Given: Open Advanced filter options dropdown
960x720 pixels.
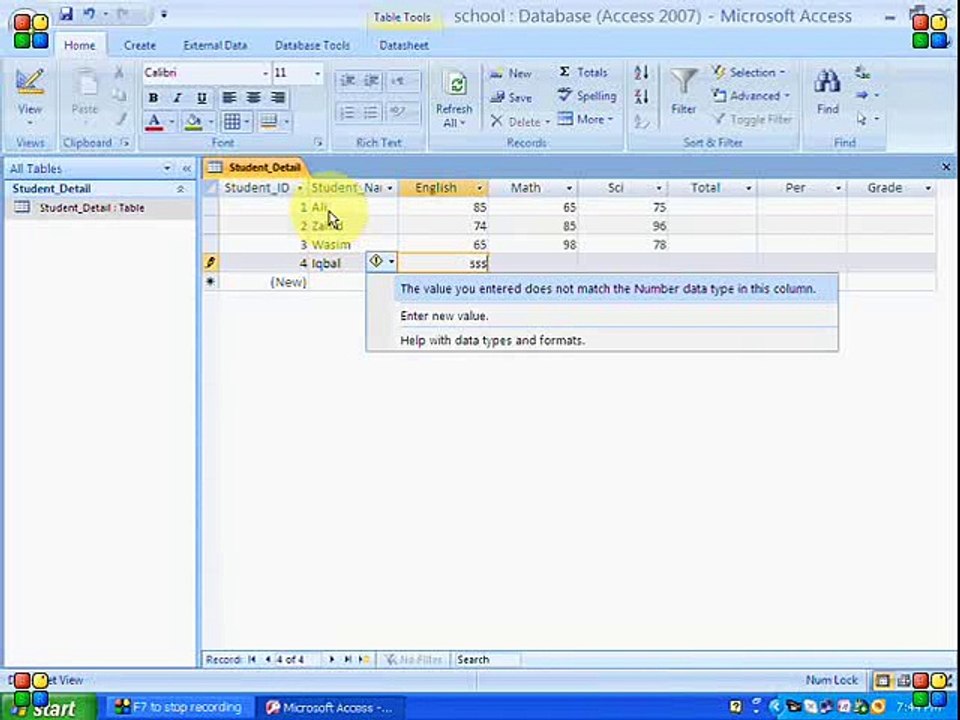Looking at the screenshot, I should [x=751, y=96].
